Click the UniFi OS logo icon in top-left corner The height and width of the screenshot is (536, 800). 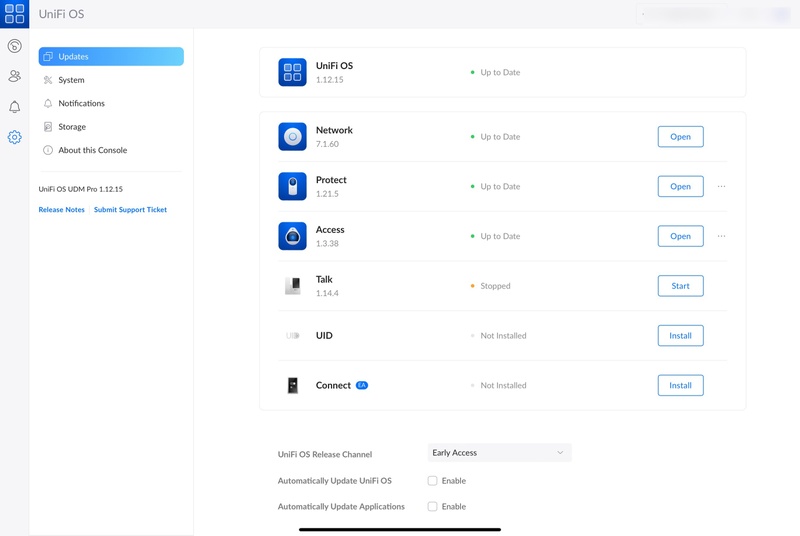click(x=14, y=14)
